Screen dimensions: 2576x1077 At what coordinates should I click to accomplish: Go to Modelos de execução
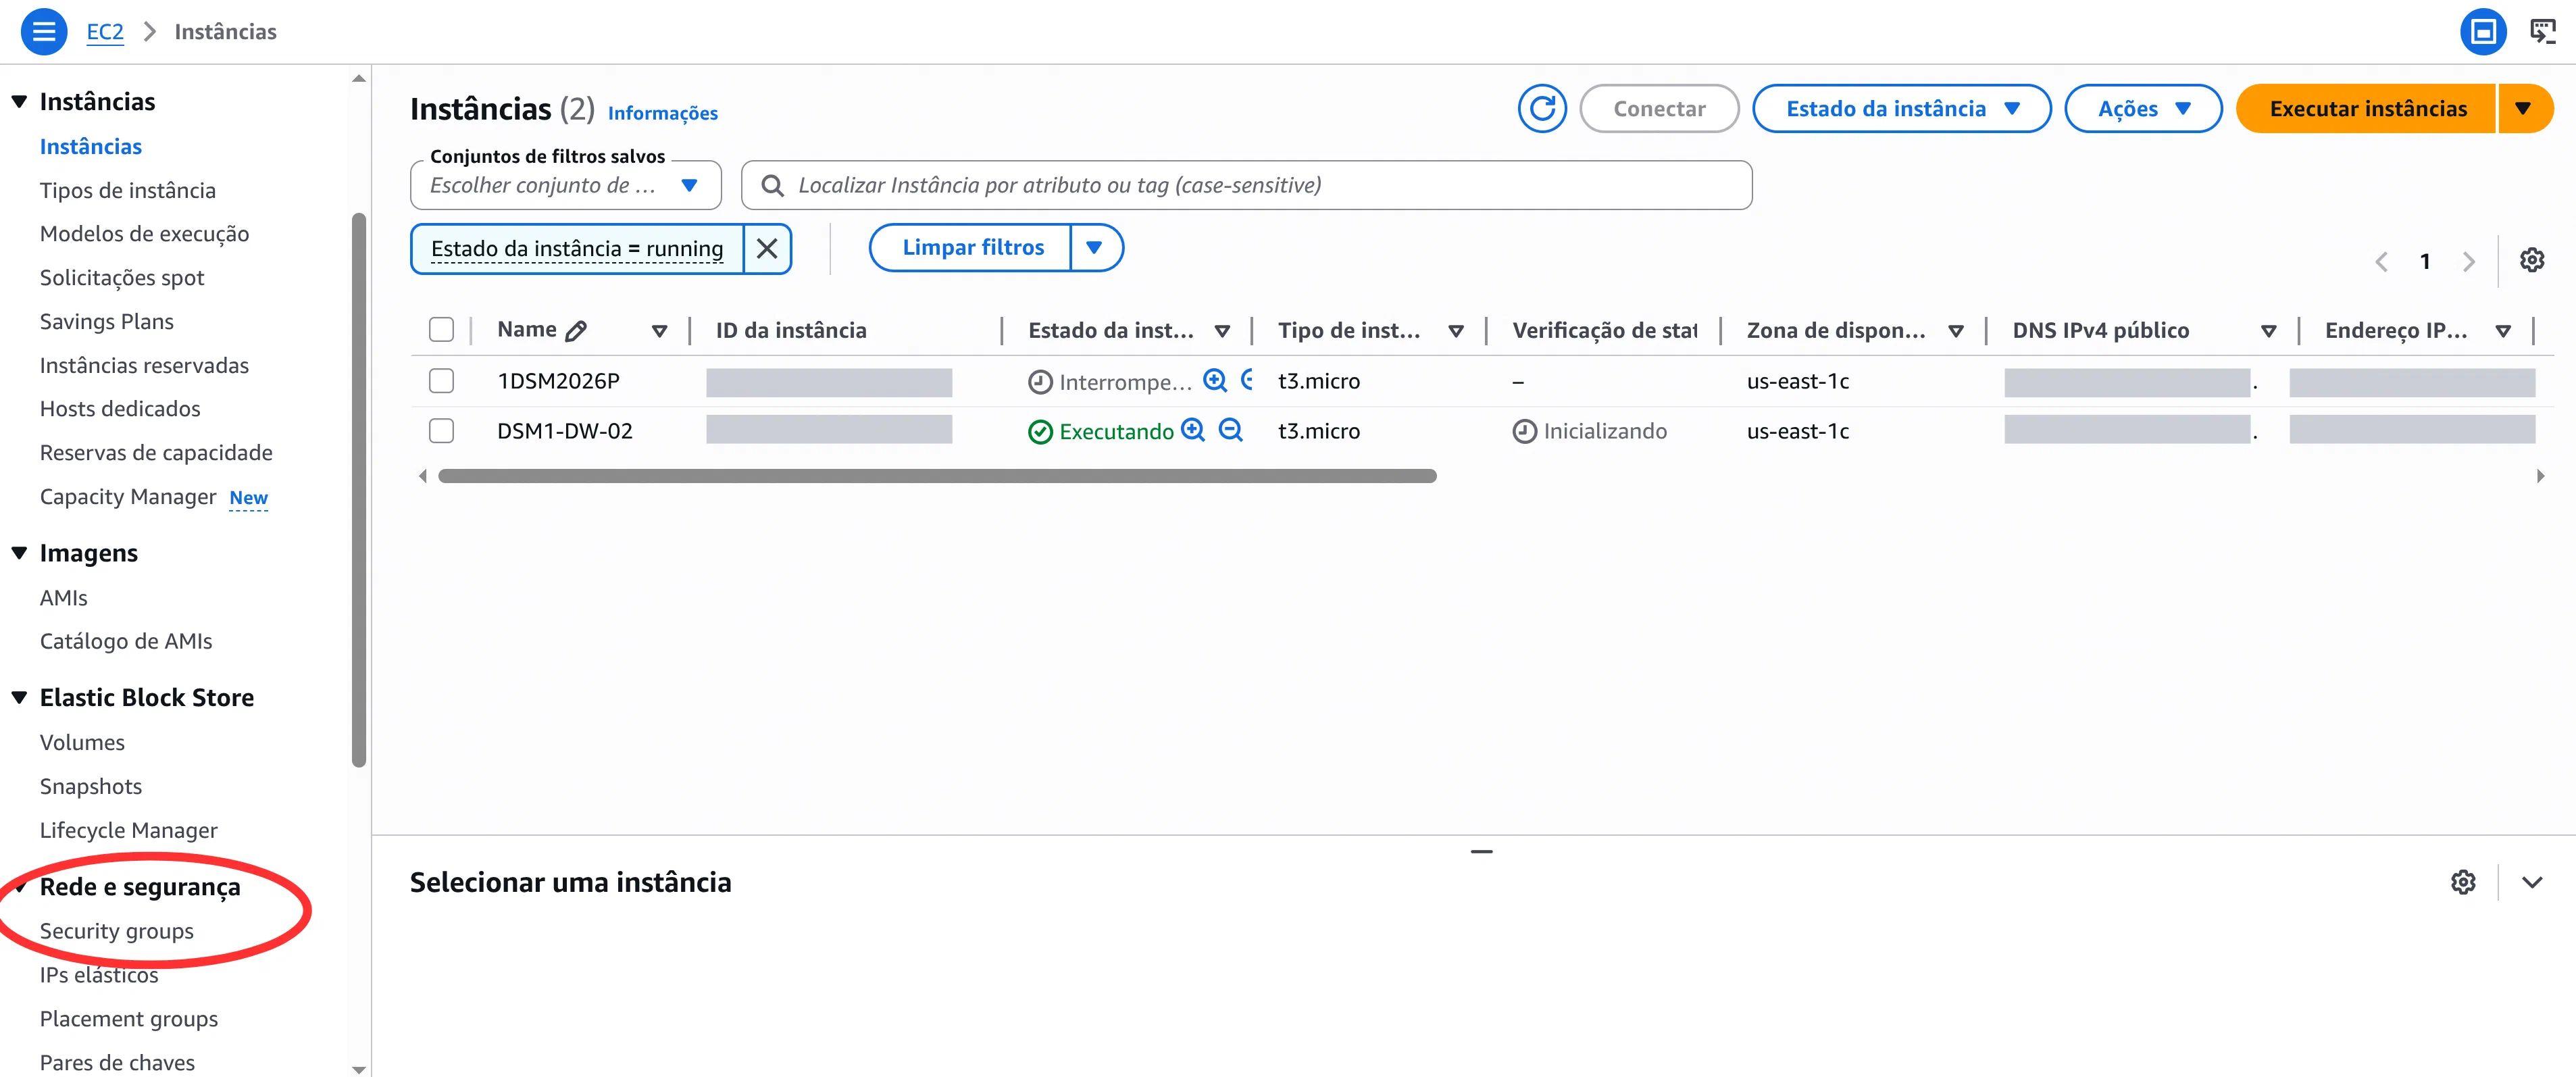pos(145,234)
